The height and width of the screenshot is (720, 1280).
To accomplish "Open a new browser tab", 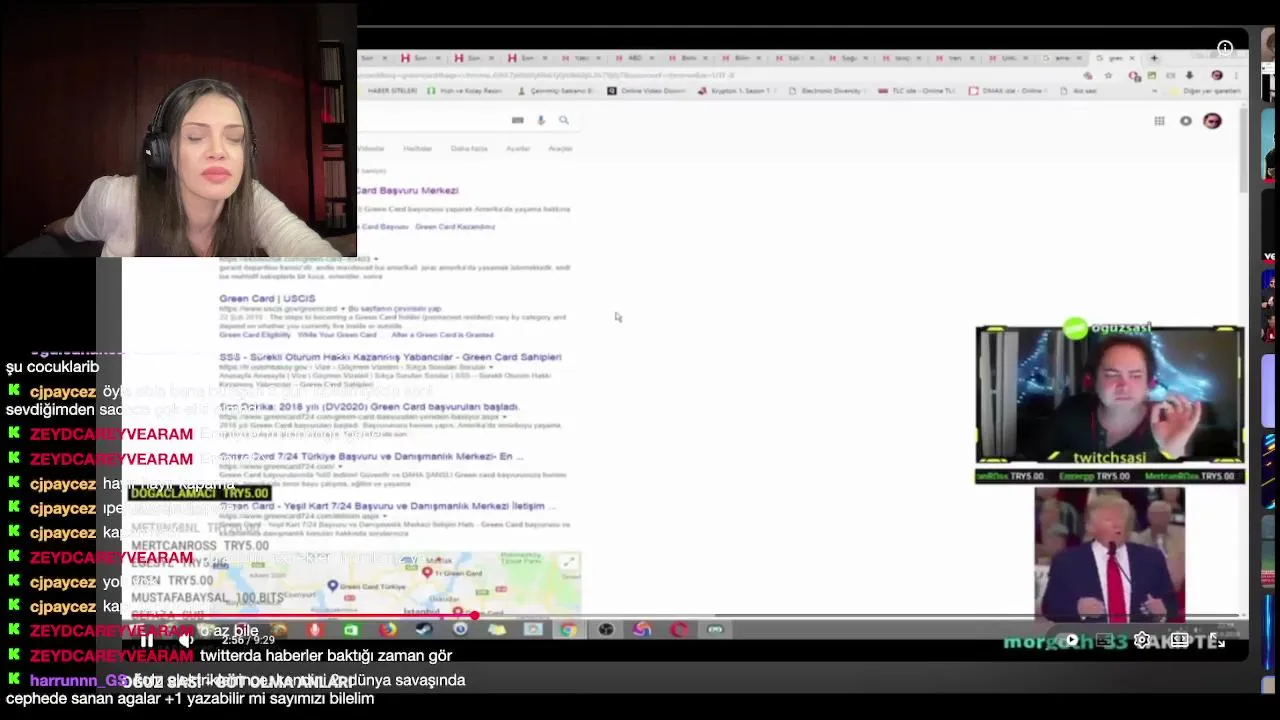I will [x=1154, y=58].
